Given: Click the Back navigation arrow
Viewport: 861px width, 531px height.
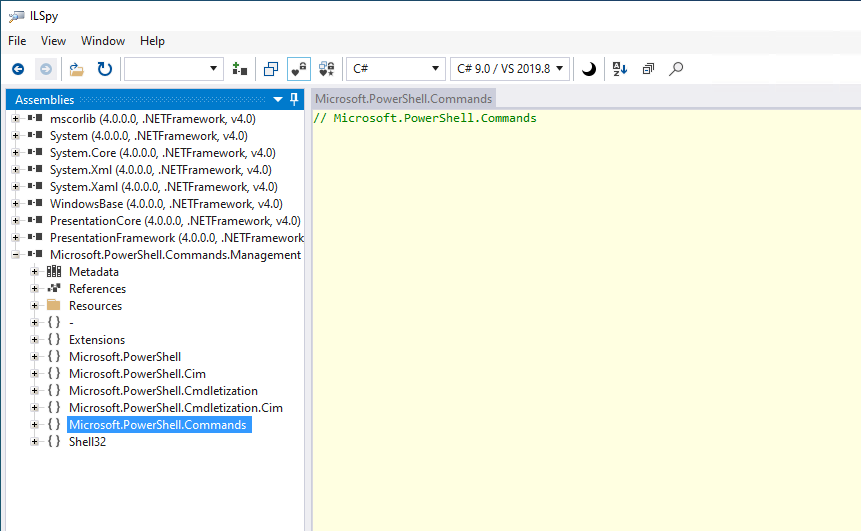Looking at the screenshot, I should pos(18,69).
